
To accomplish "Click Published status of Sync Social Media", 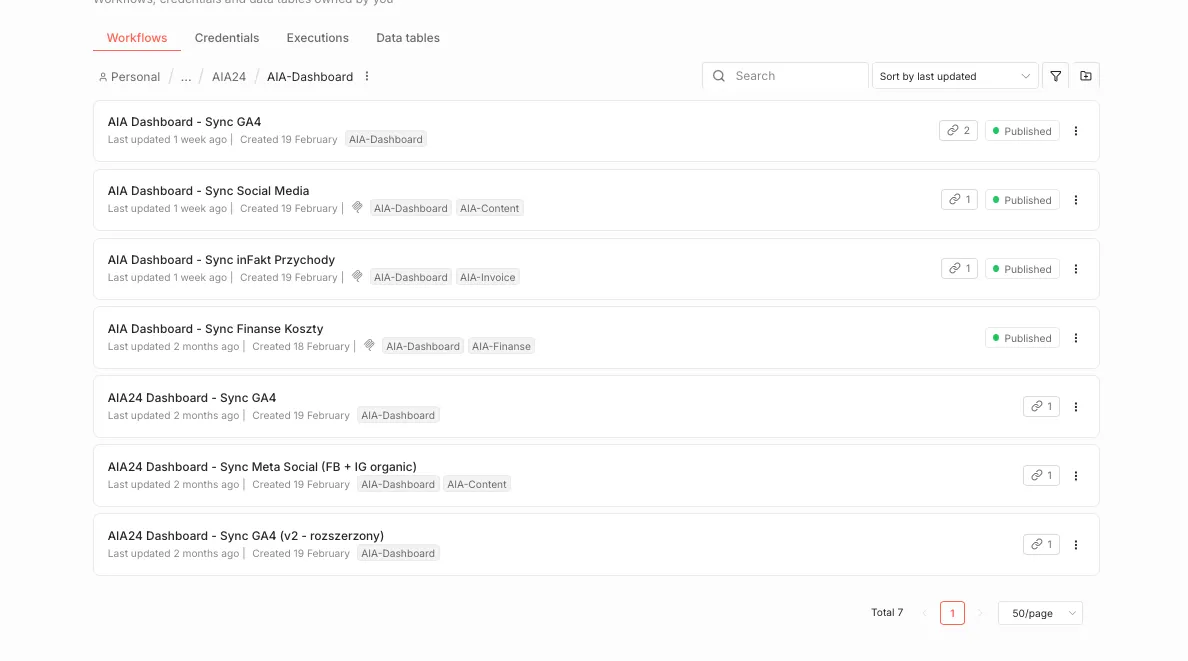I will click(x=1022, y=200).
